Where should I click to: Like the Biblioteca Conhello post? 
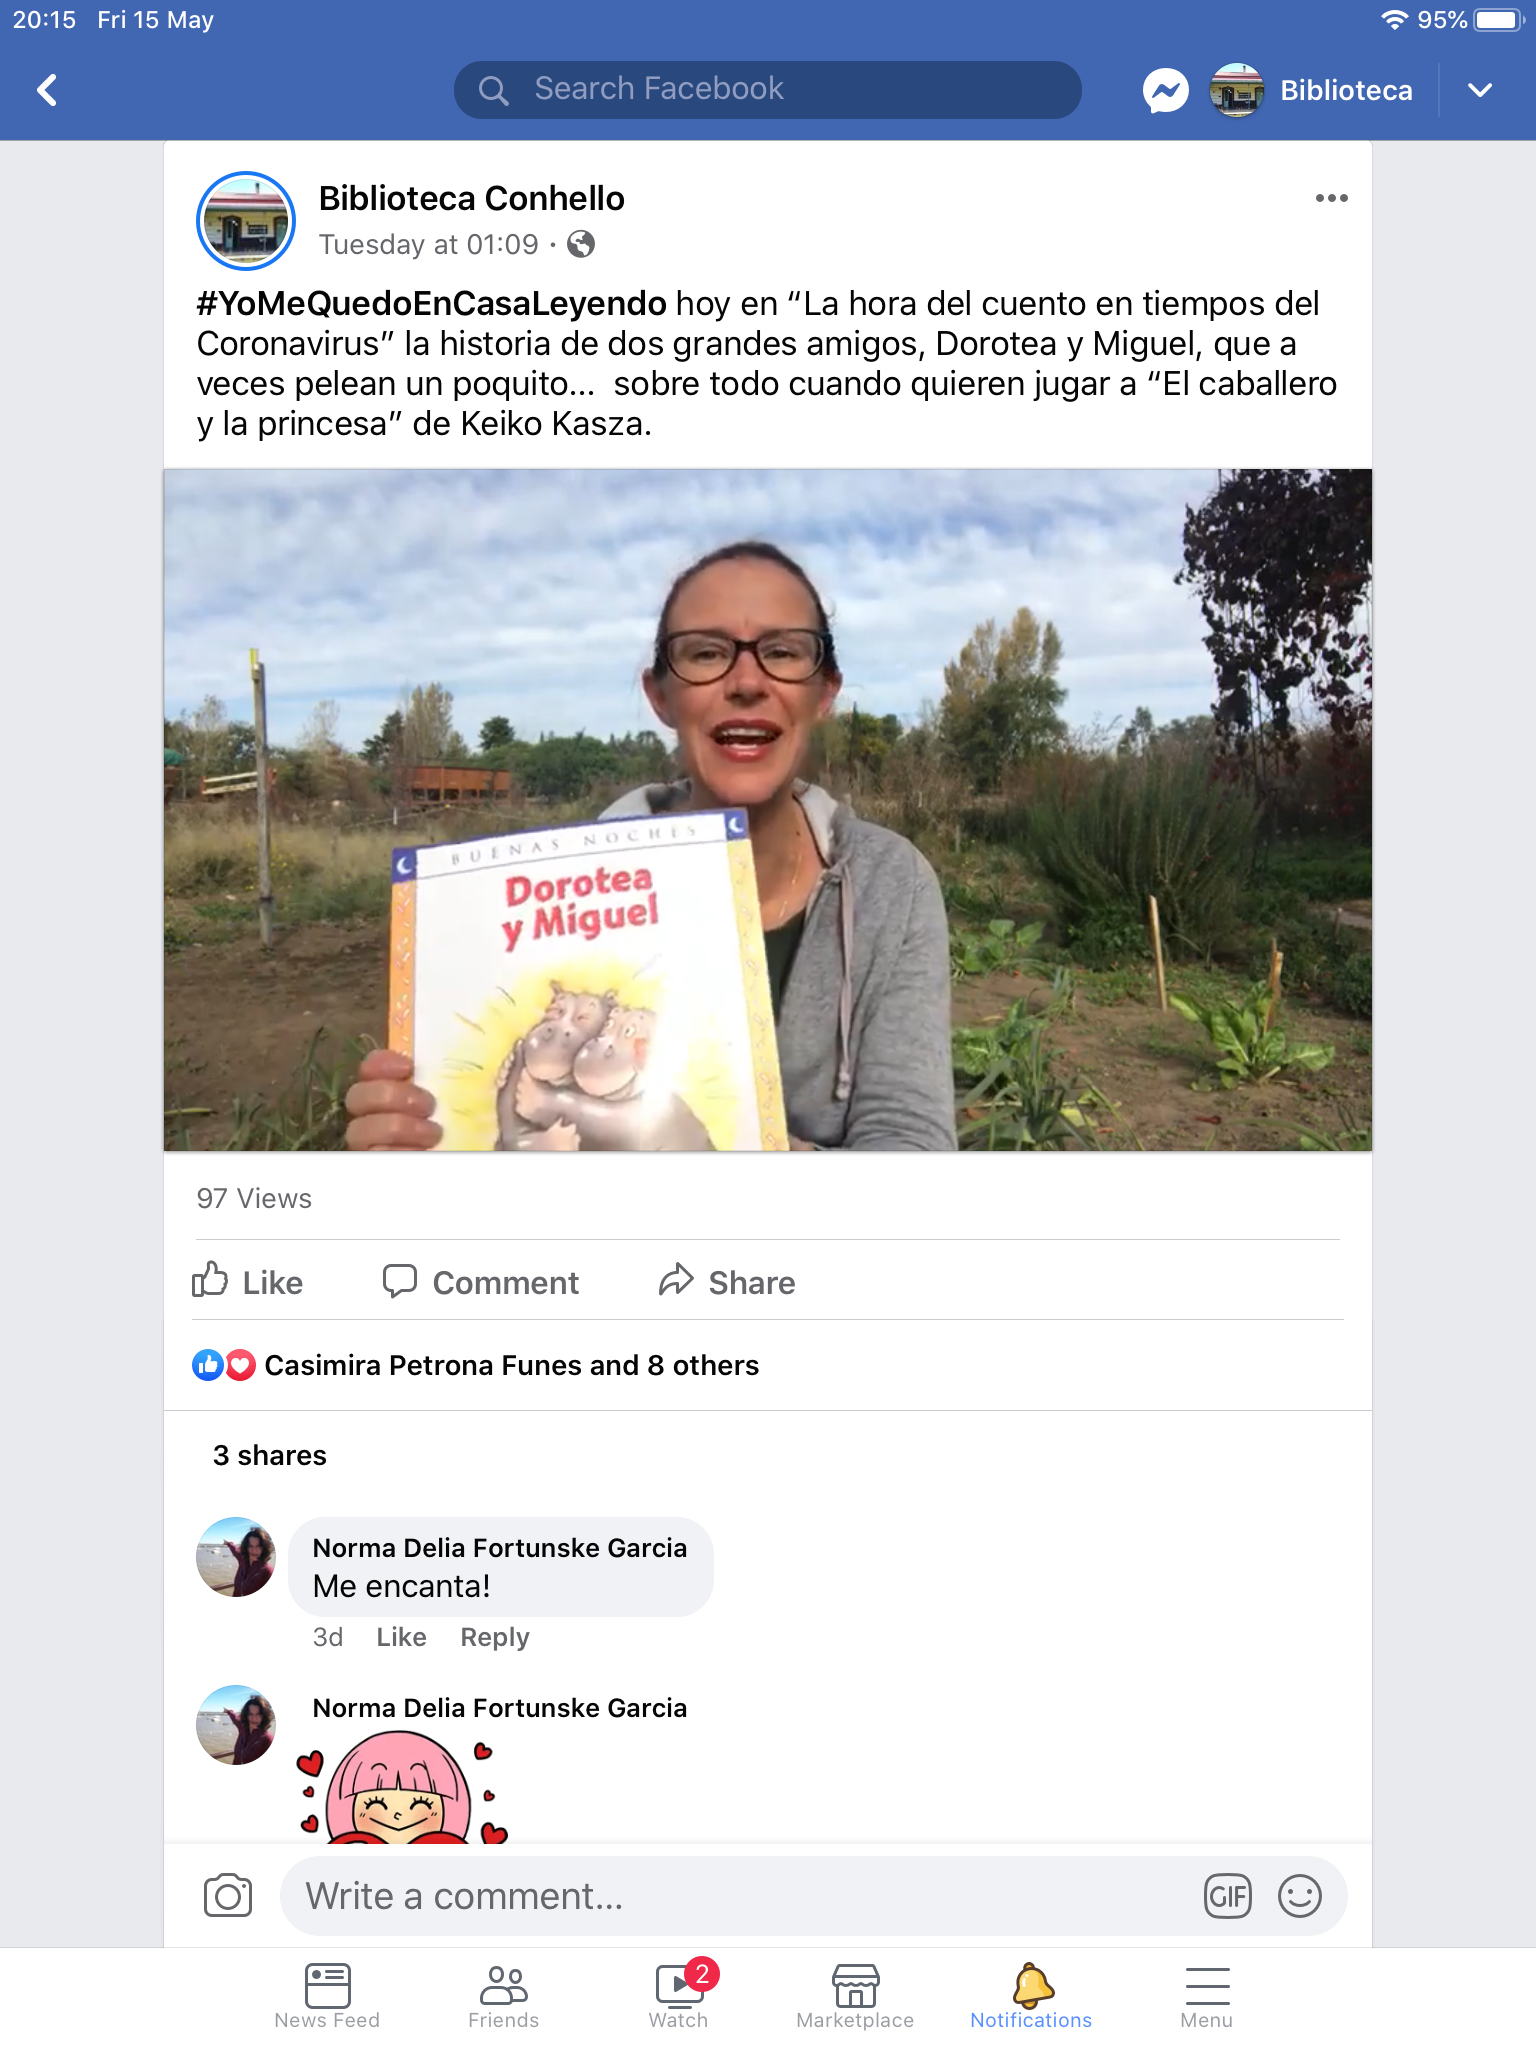pos(247,1281)
